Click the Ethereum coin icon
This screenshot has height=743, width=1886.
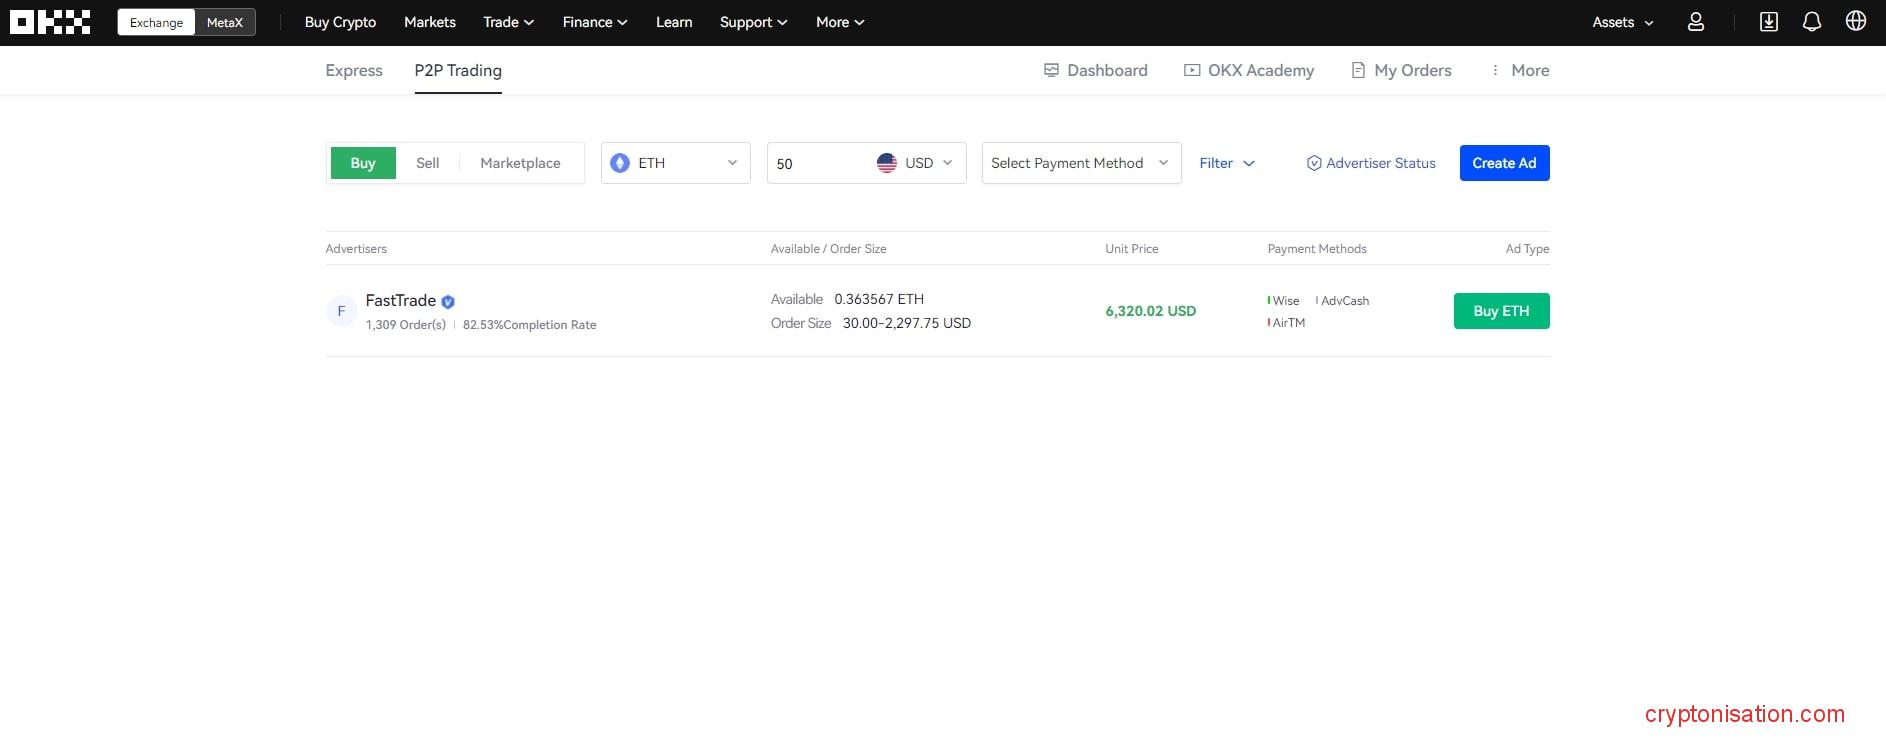(620, 163)
